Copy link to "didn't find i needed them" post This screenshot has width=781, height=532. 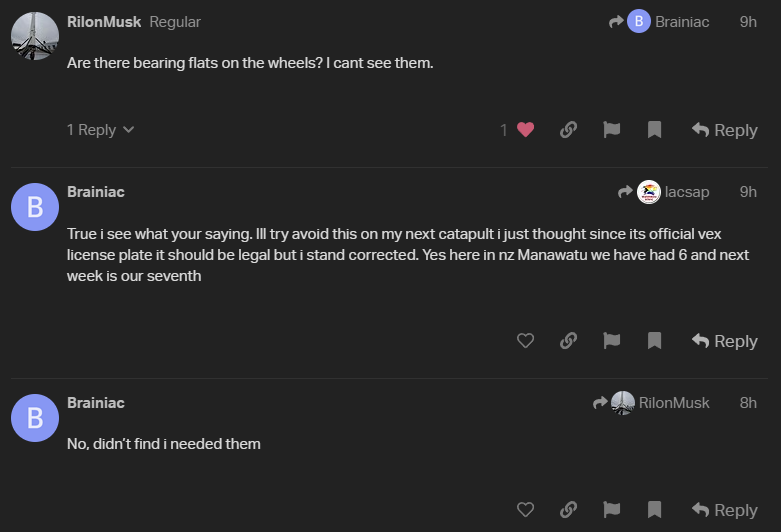click(568, 509)
